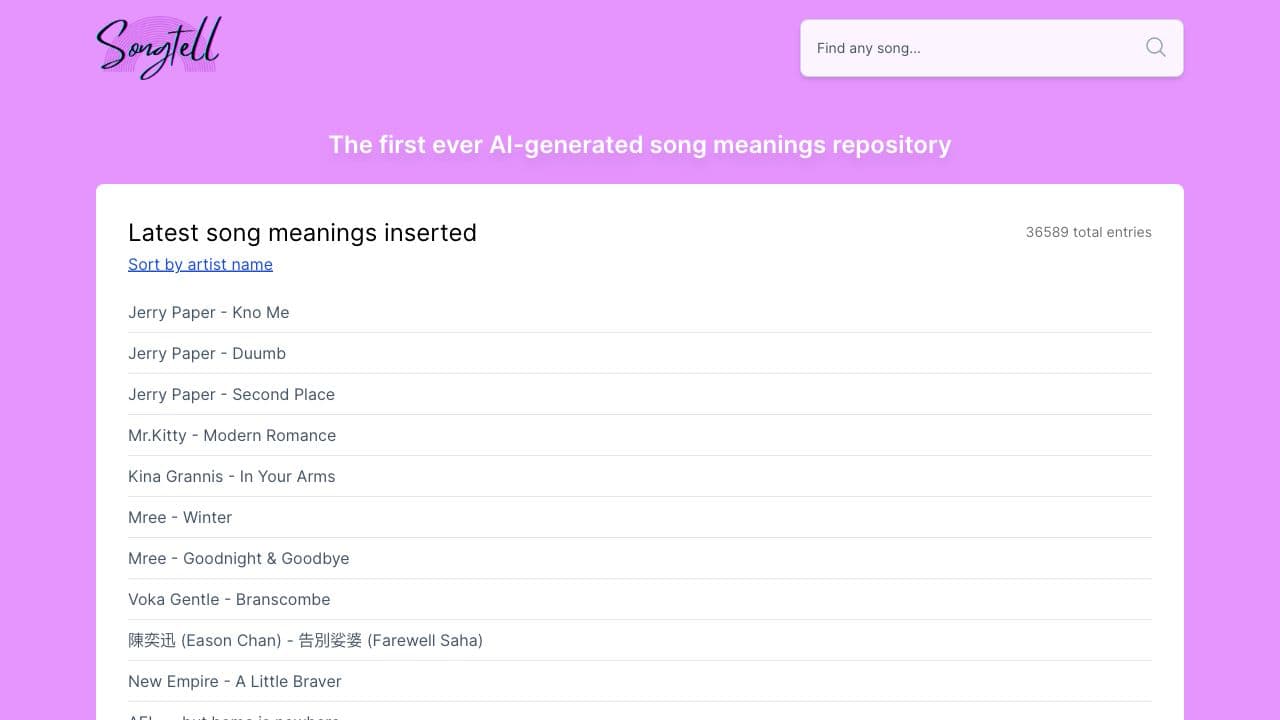This screenshot has width=1280, height=720.
Task: Open Mree - Winter song entry
Action: pos(180,517)
